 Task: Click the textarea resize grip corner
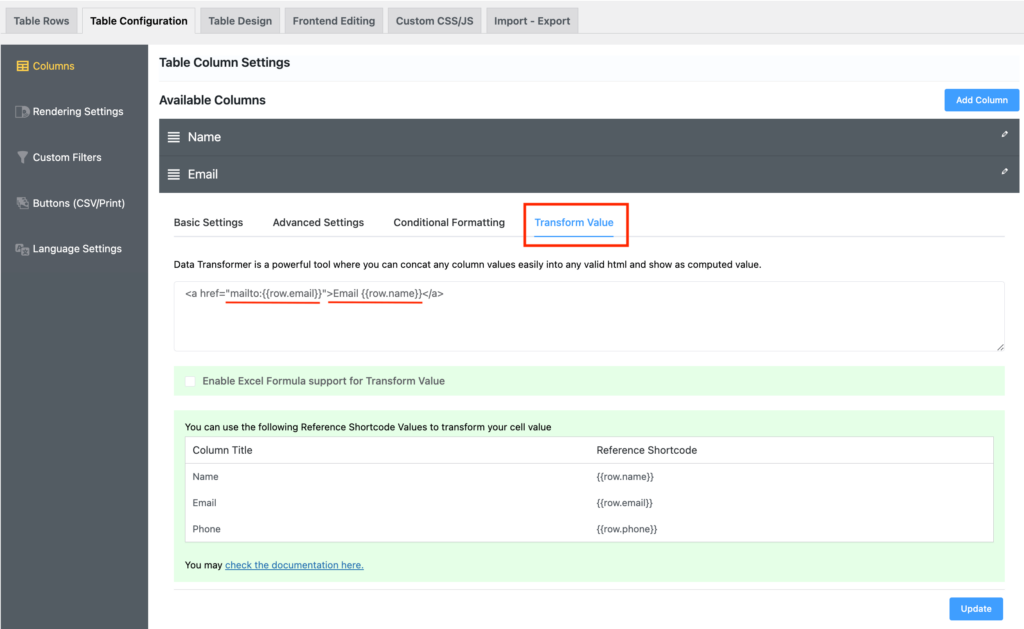(1000, 347)
